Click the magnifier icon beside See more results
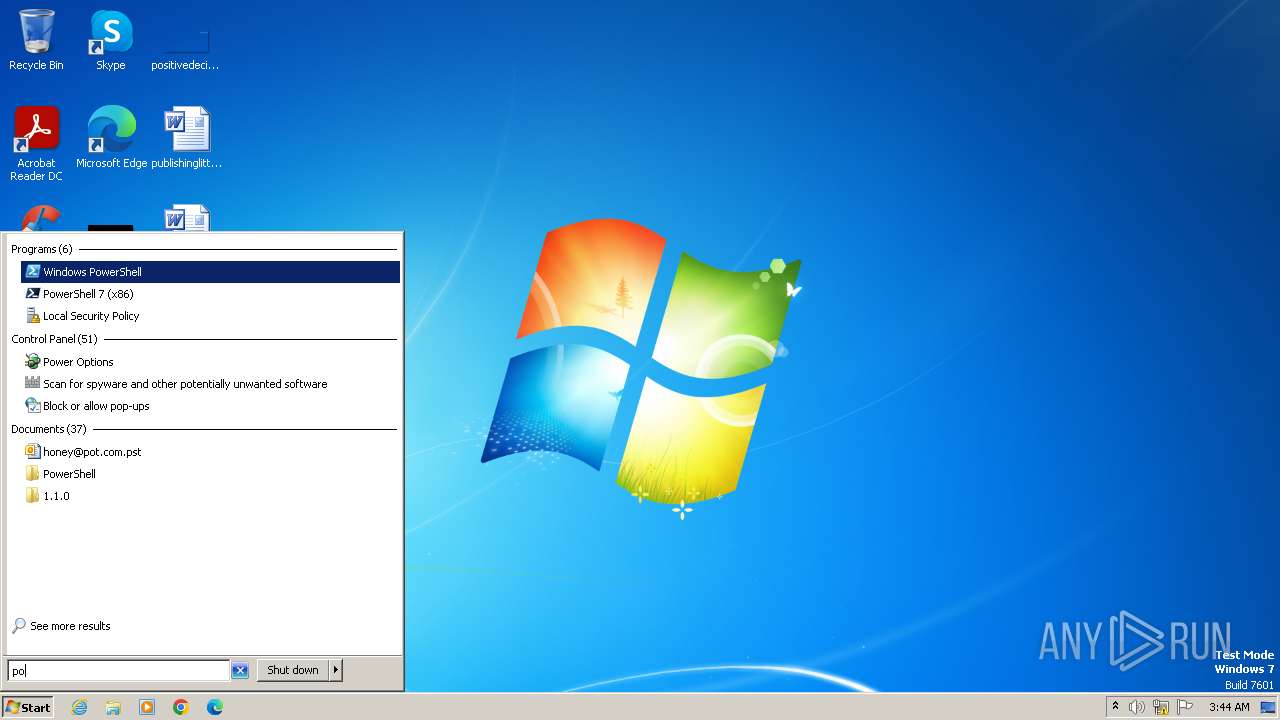 coord(19,626)
